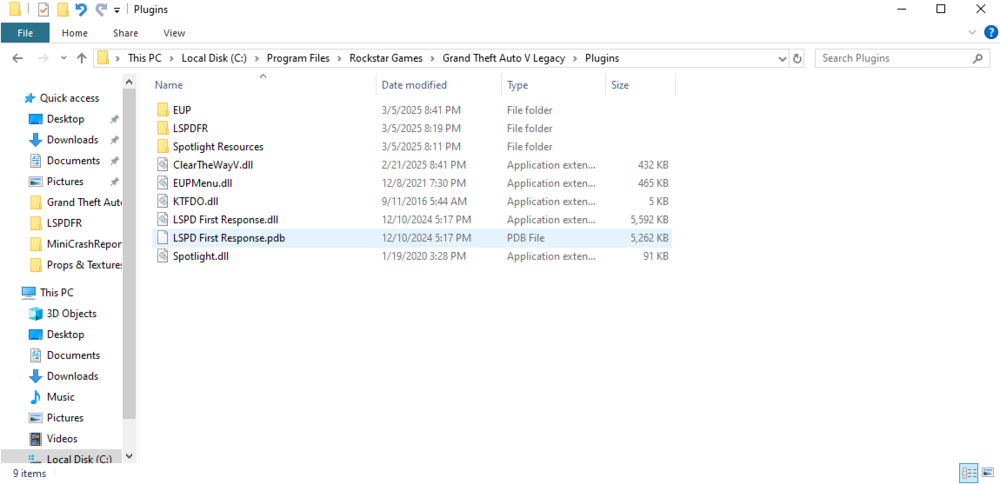Go up one folder level with Up arrow
The width and height of the screenshot is (1000, 484).
(81, 58)
